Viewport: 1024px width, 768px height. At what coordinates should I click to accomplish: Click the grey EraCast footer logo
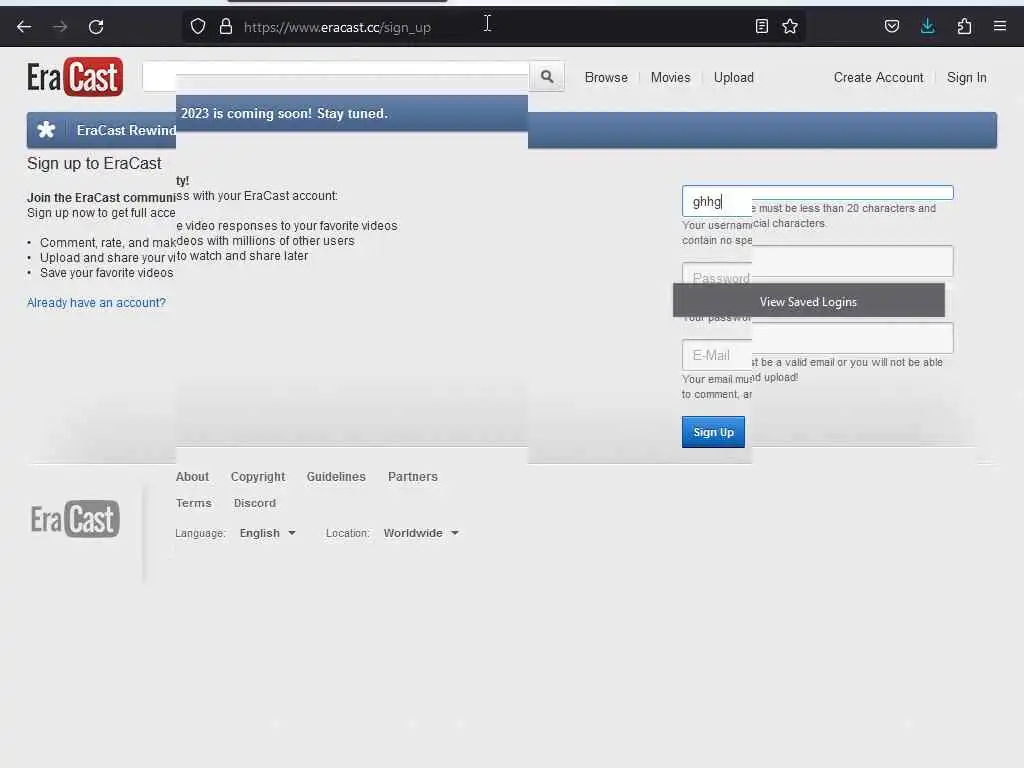[75, 519]
